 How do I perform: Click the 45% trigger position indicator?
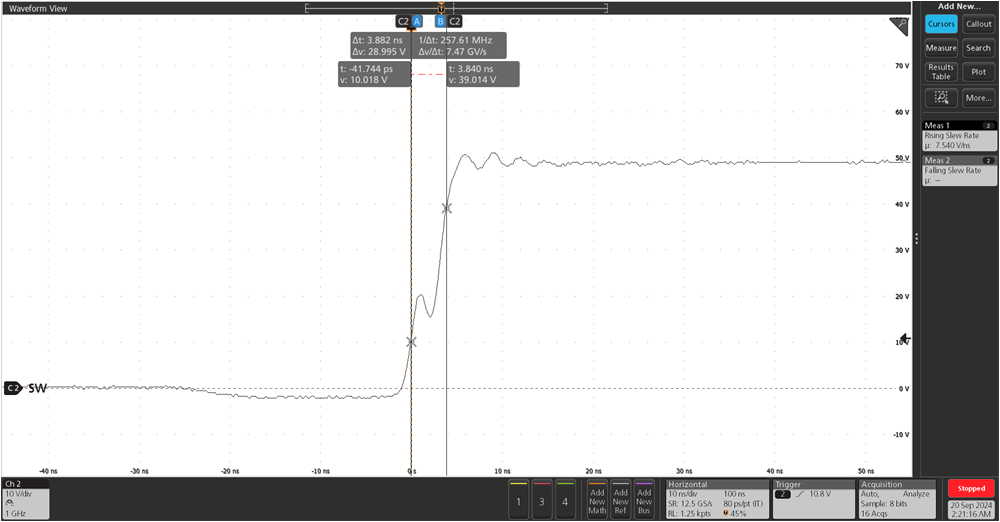(x=734, y=514)
